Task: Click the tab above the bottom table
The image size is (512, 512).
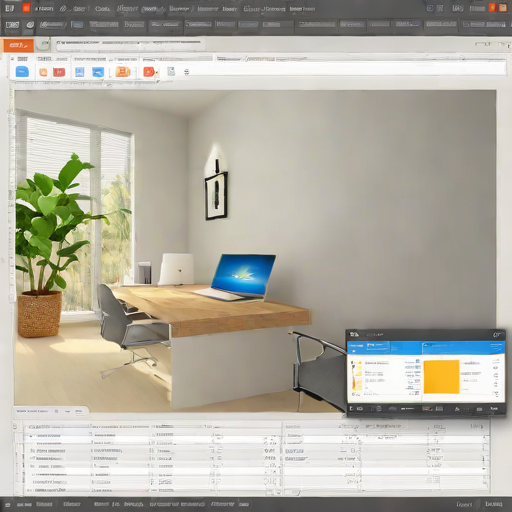Action: point(51,411)
